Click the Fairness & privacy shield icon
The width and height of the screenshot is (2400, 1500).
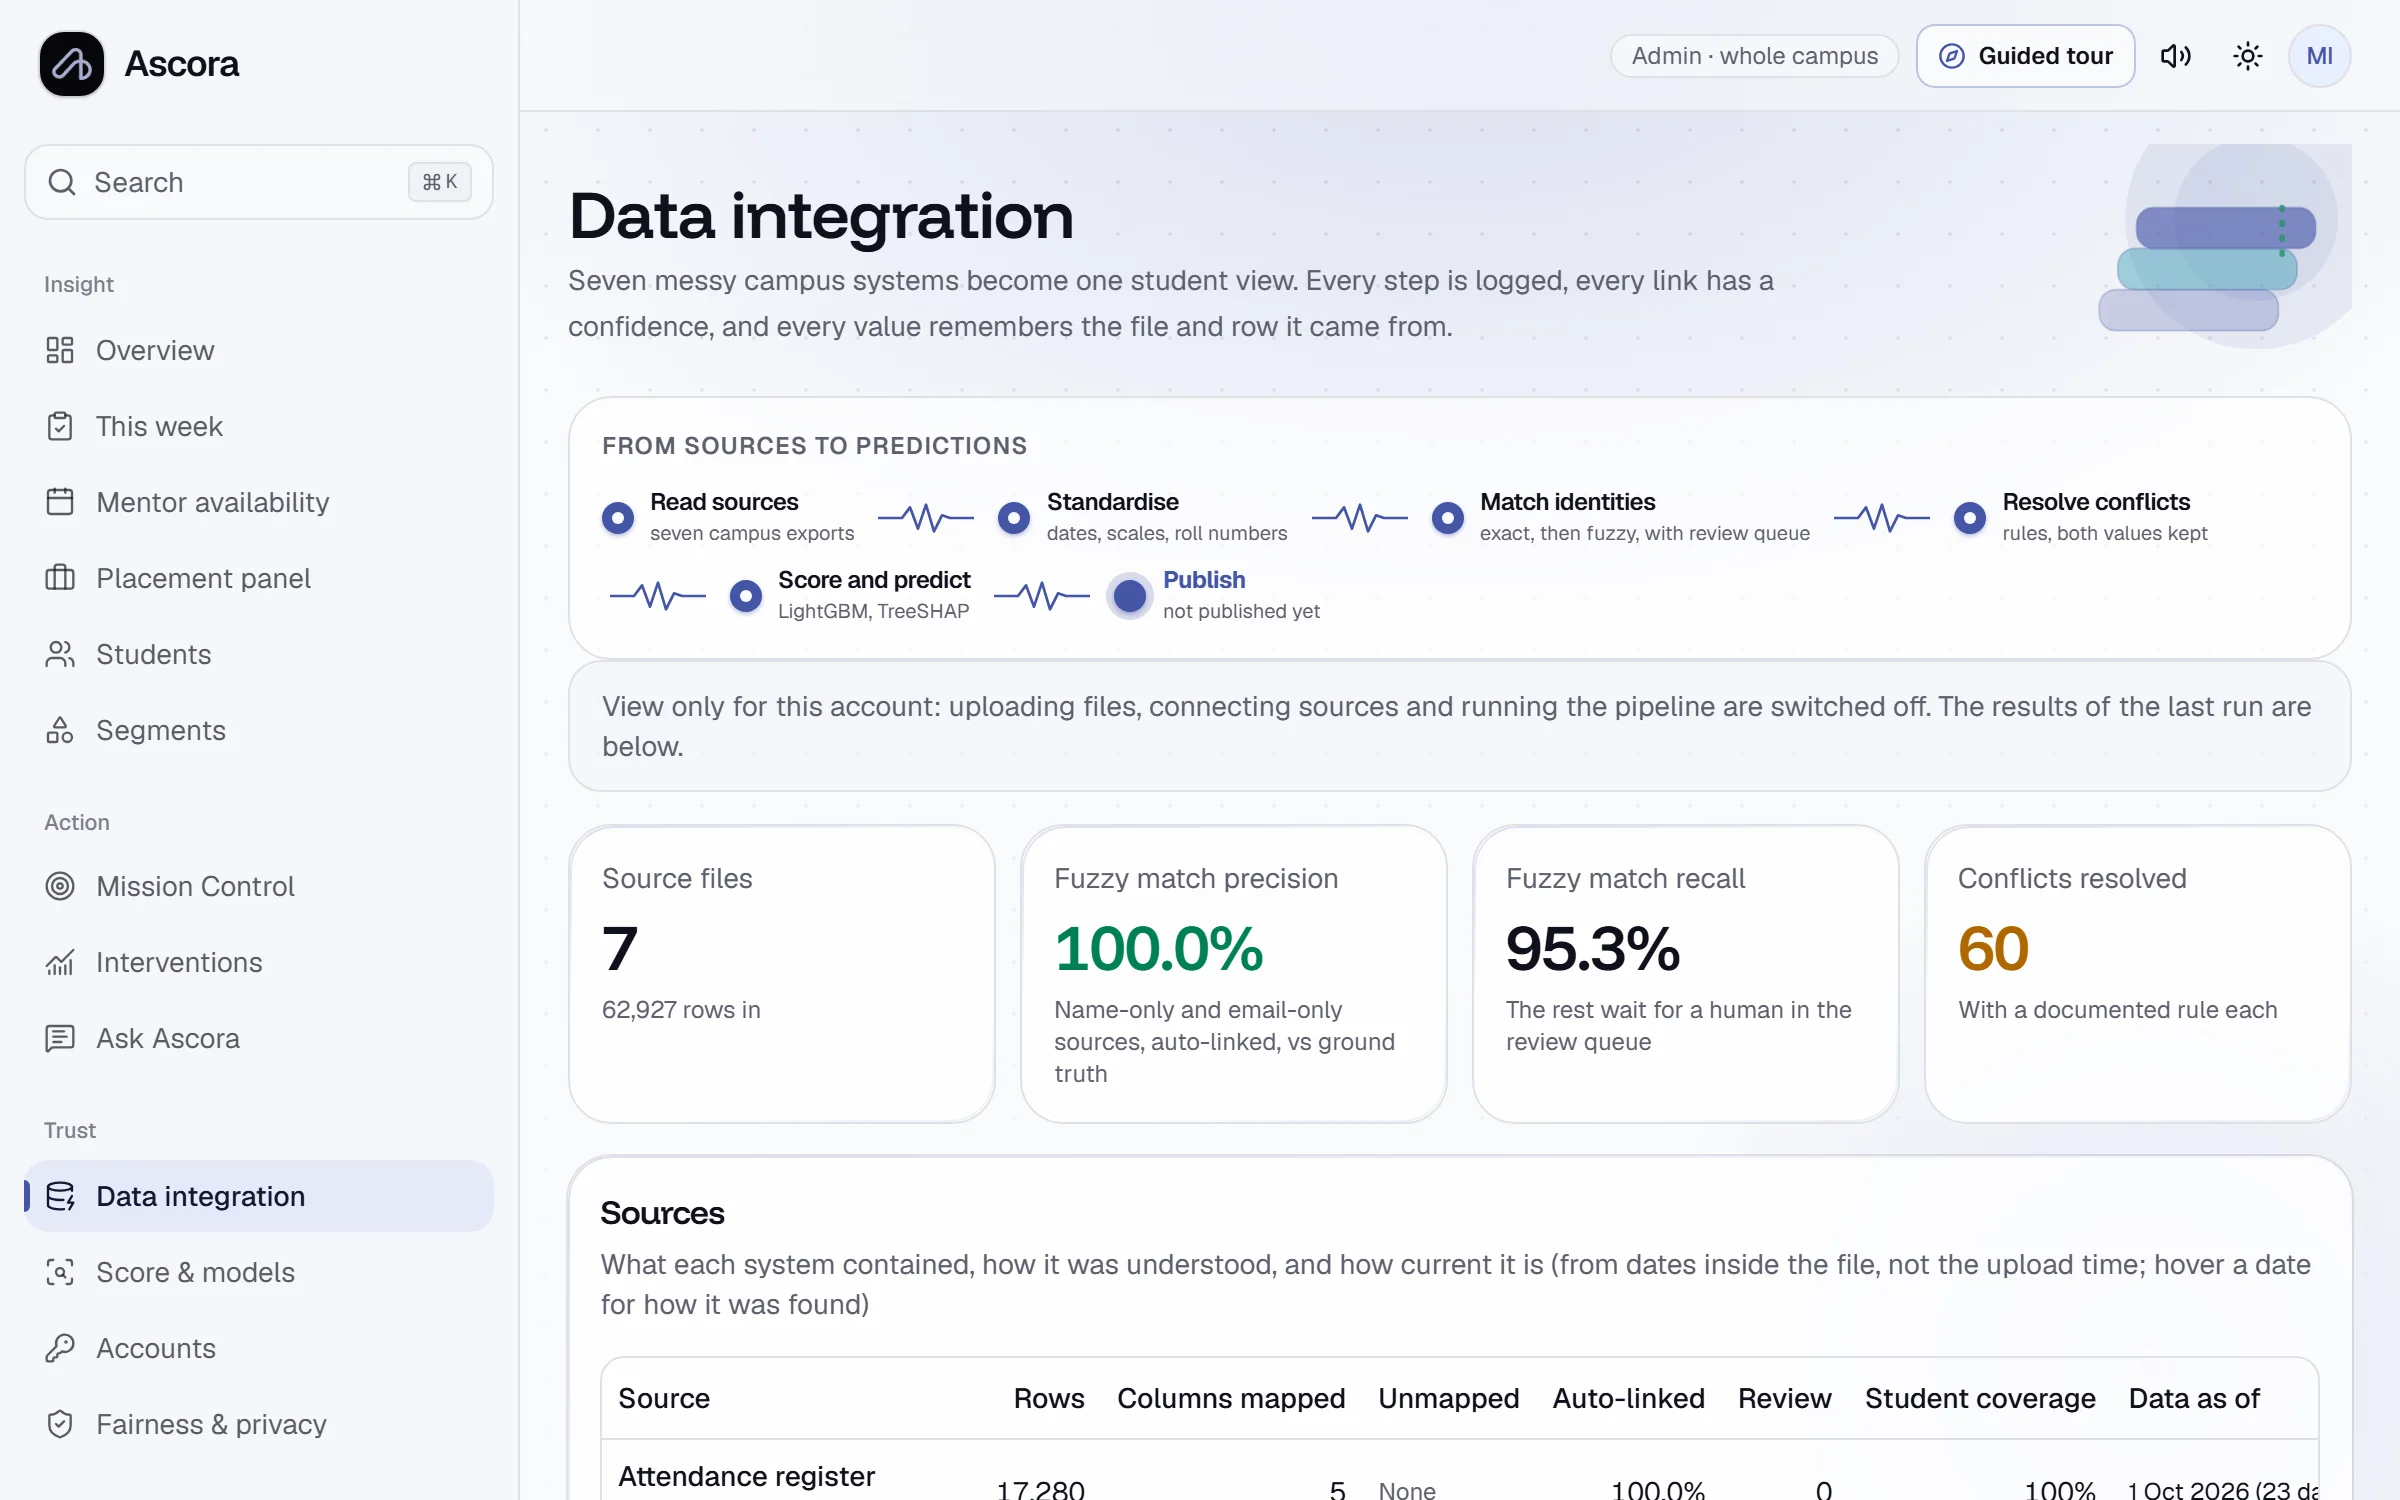click(60, 1424)
